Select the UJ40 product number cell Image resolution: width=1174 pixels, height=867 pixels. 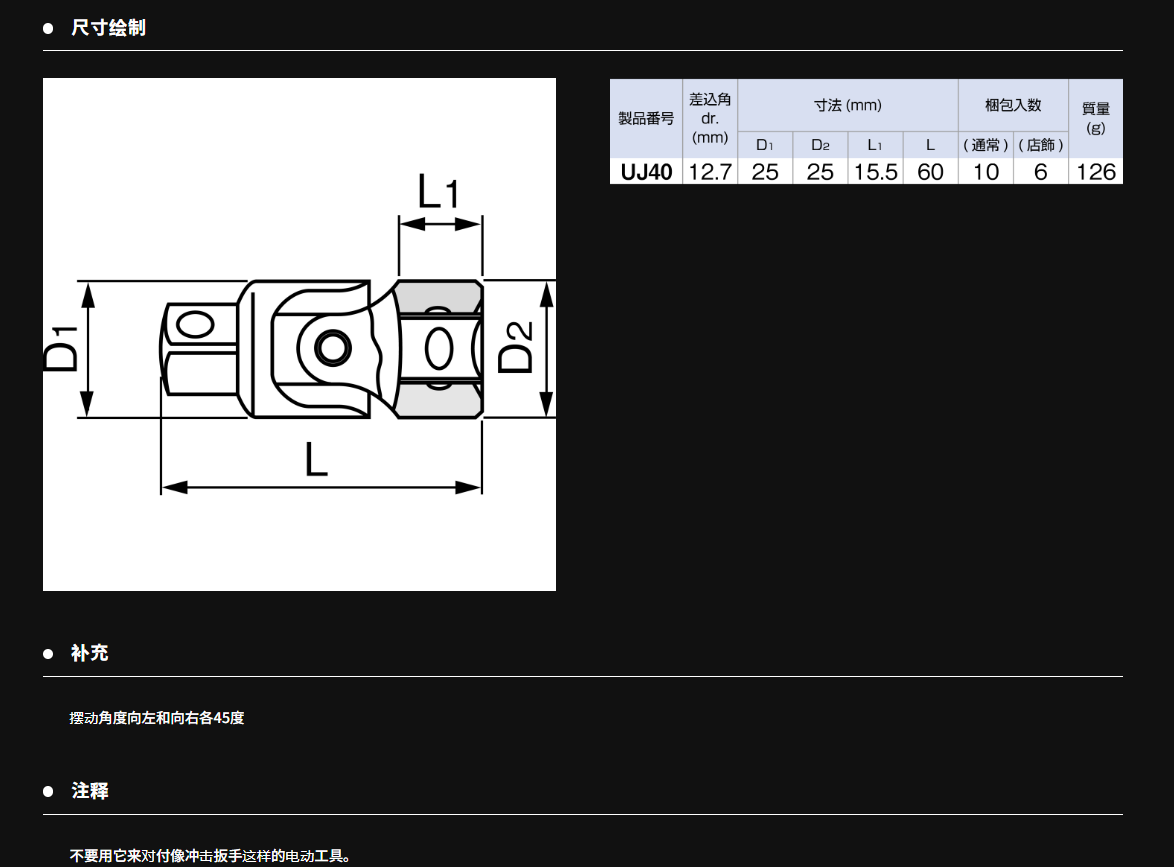(x=646, y=172)
